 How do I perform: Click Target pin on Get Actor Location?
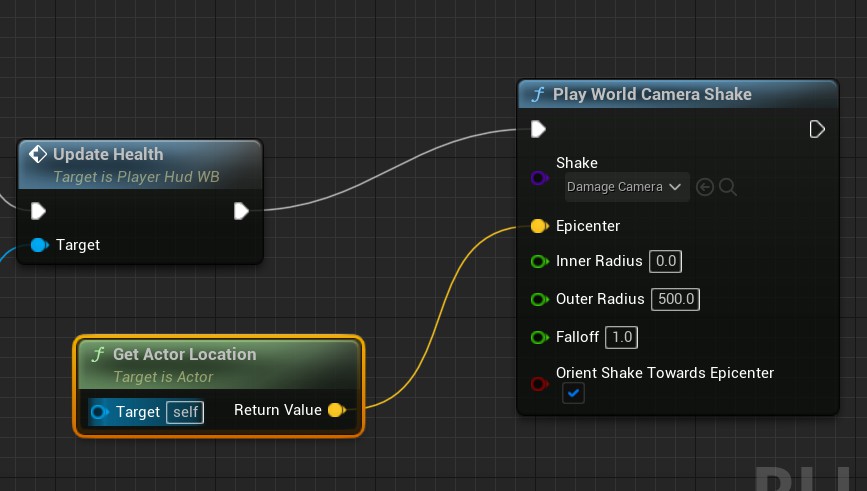tap(100, 412)
